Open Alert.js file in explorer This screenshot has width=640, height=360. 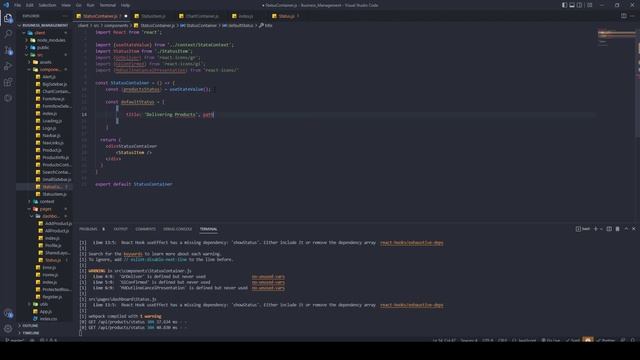(49, 77)
